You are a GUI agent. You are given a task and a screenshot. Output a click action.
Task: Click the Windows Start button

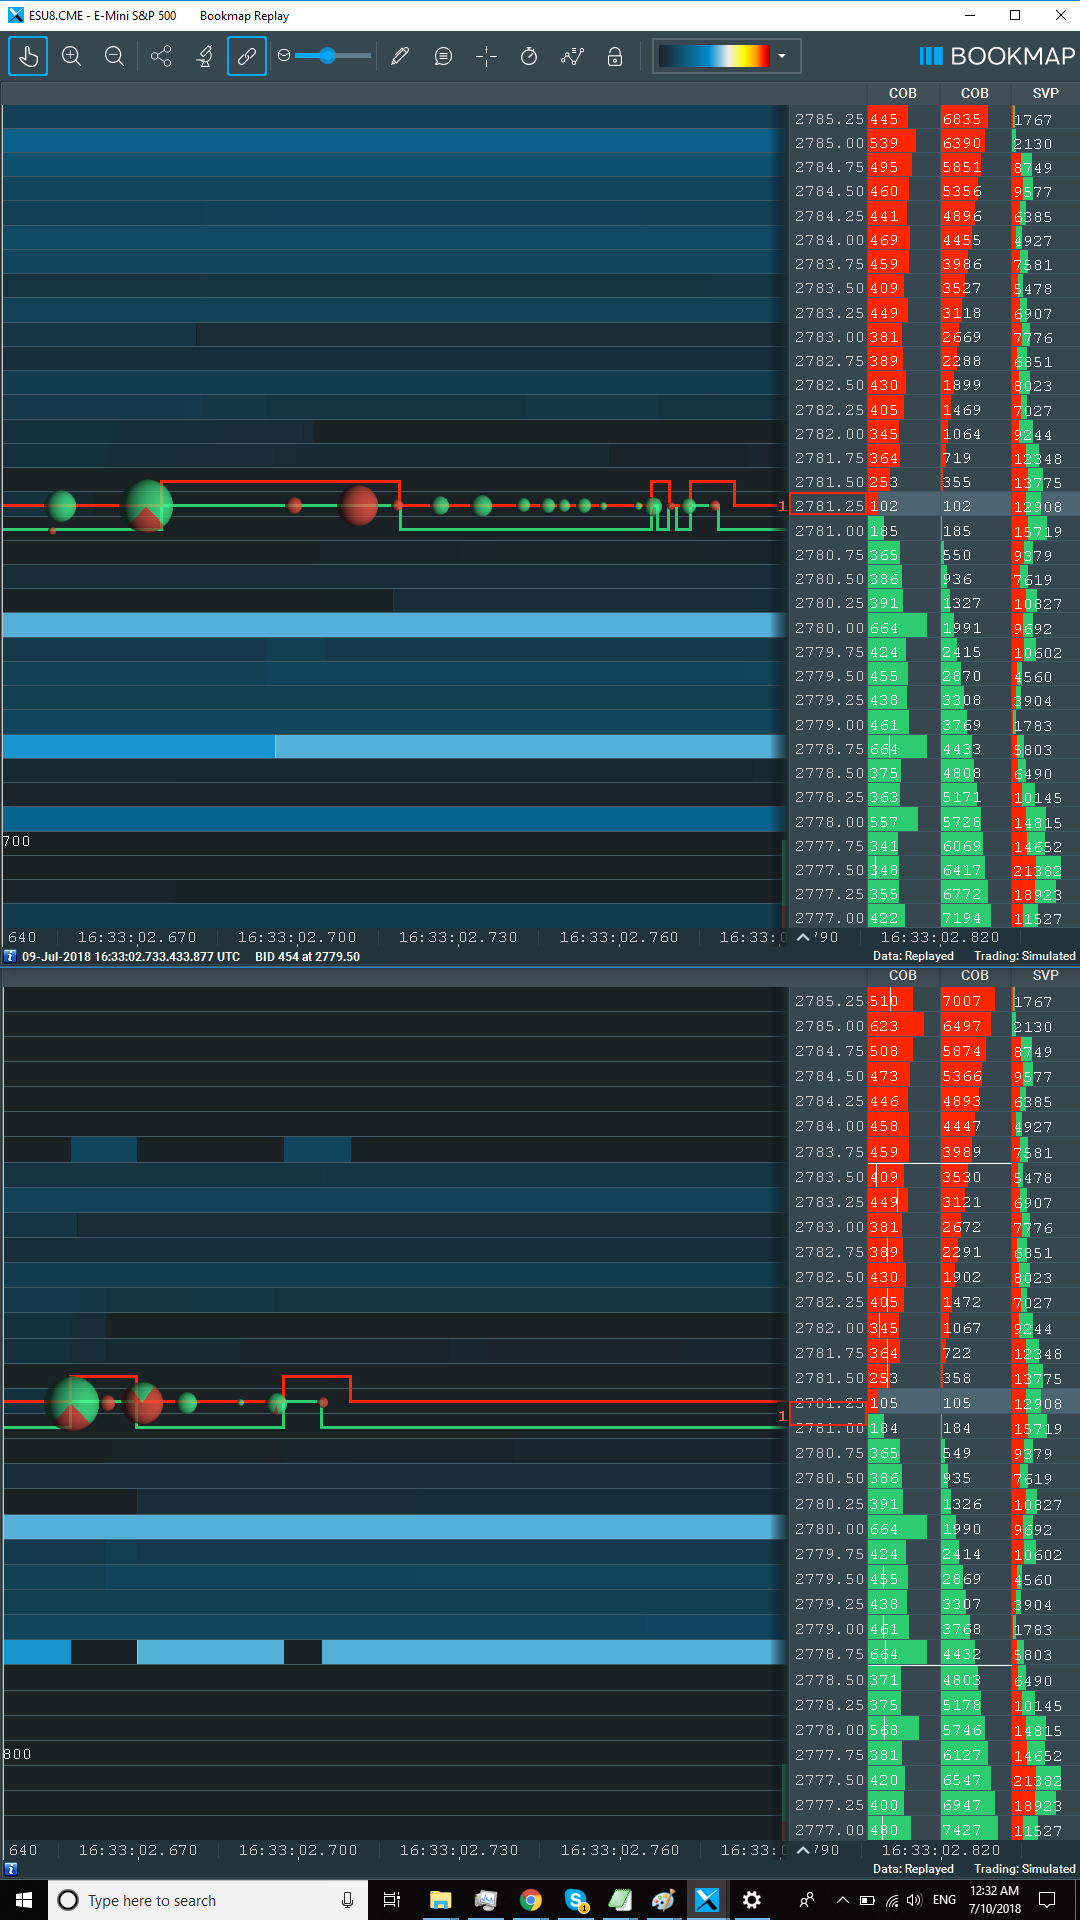[24, 1900]
